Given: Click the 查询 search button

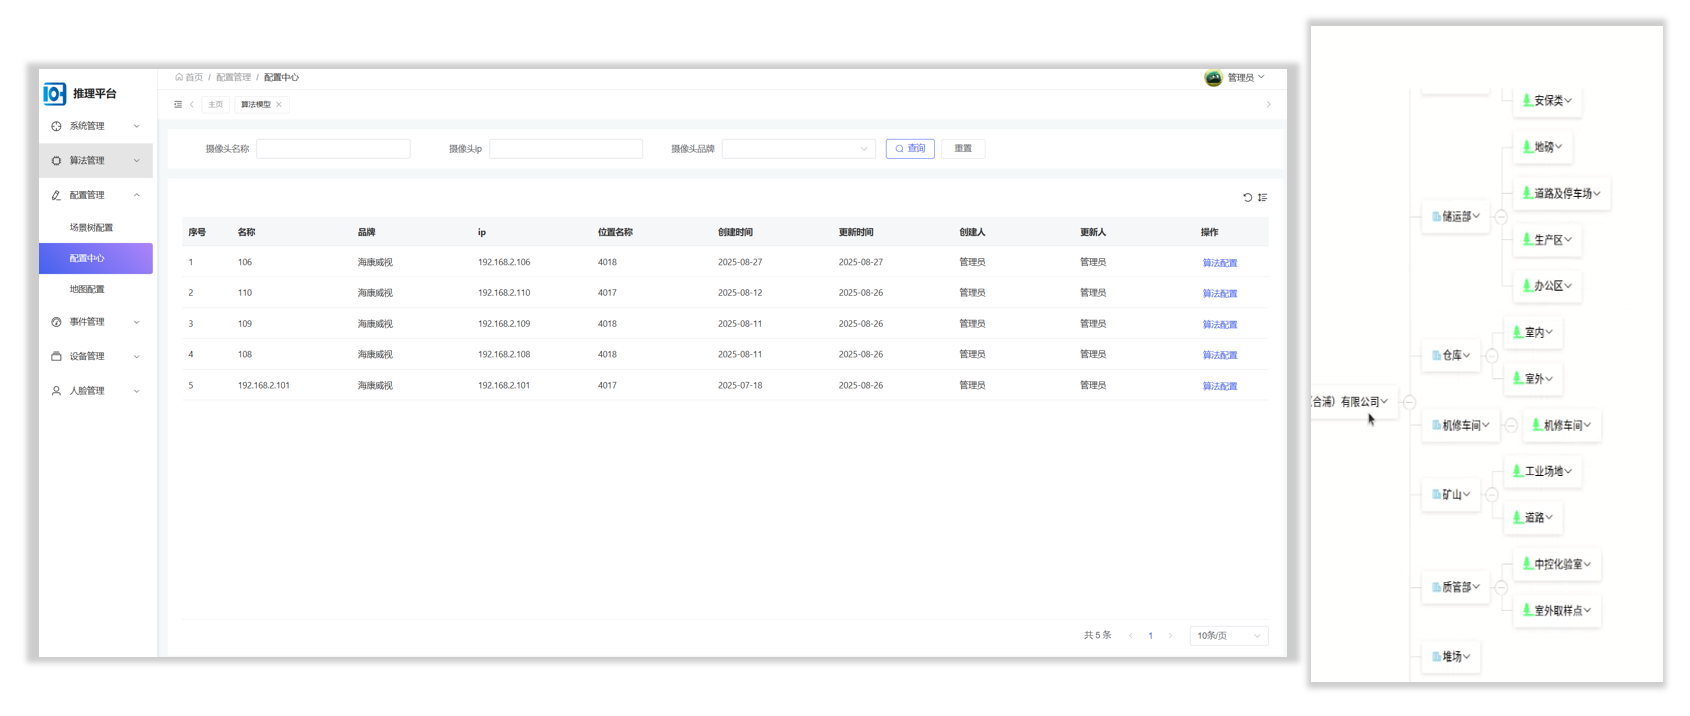Looking at the screenshot, I should (x=910, y=149).
